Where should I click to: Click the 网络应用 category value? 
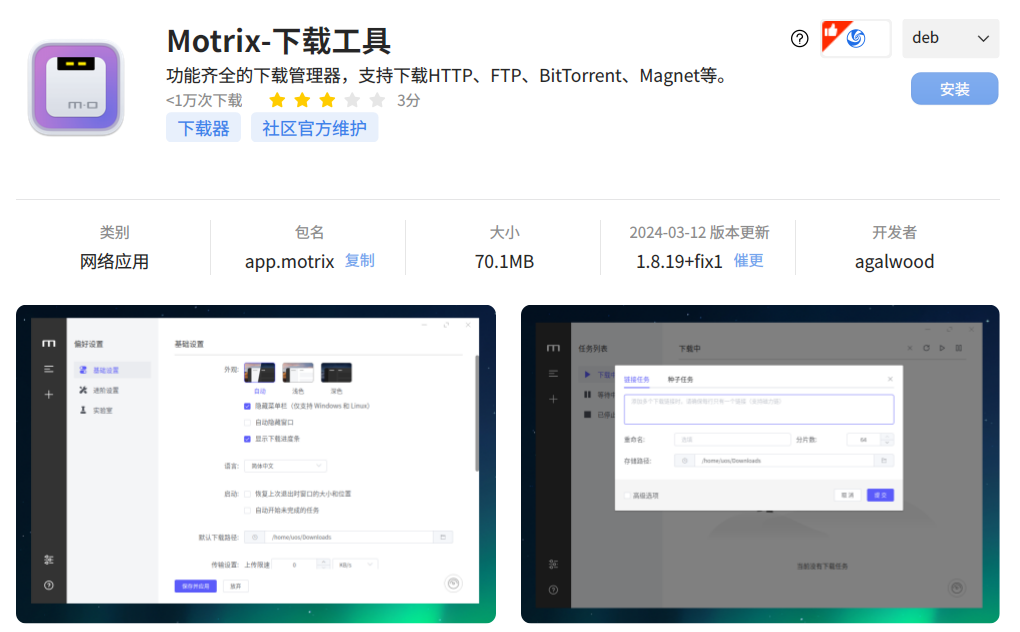114,262
